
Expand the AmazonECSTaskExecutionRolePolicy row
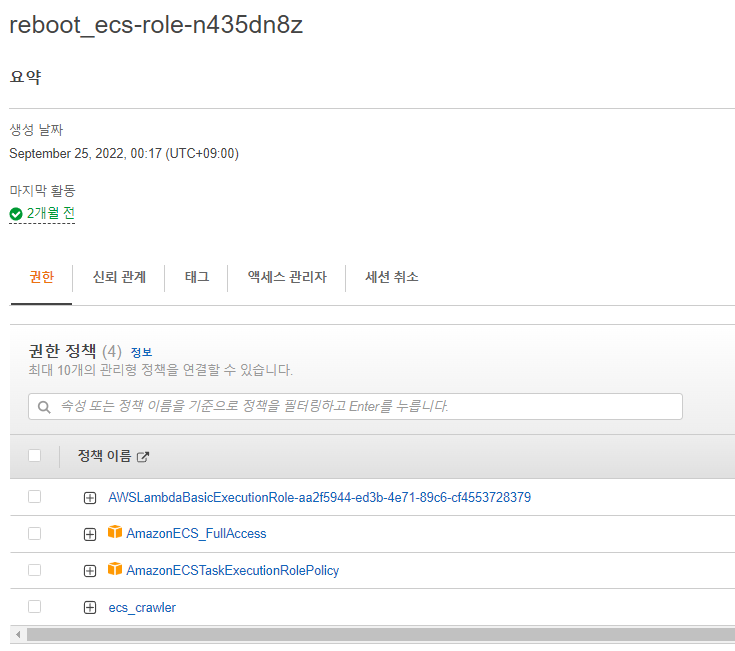[x=90, y=571]
